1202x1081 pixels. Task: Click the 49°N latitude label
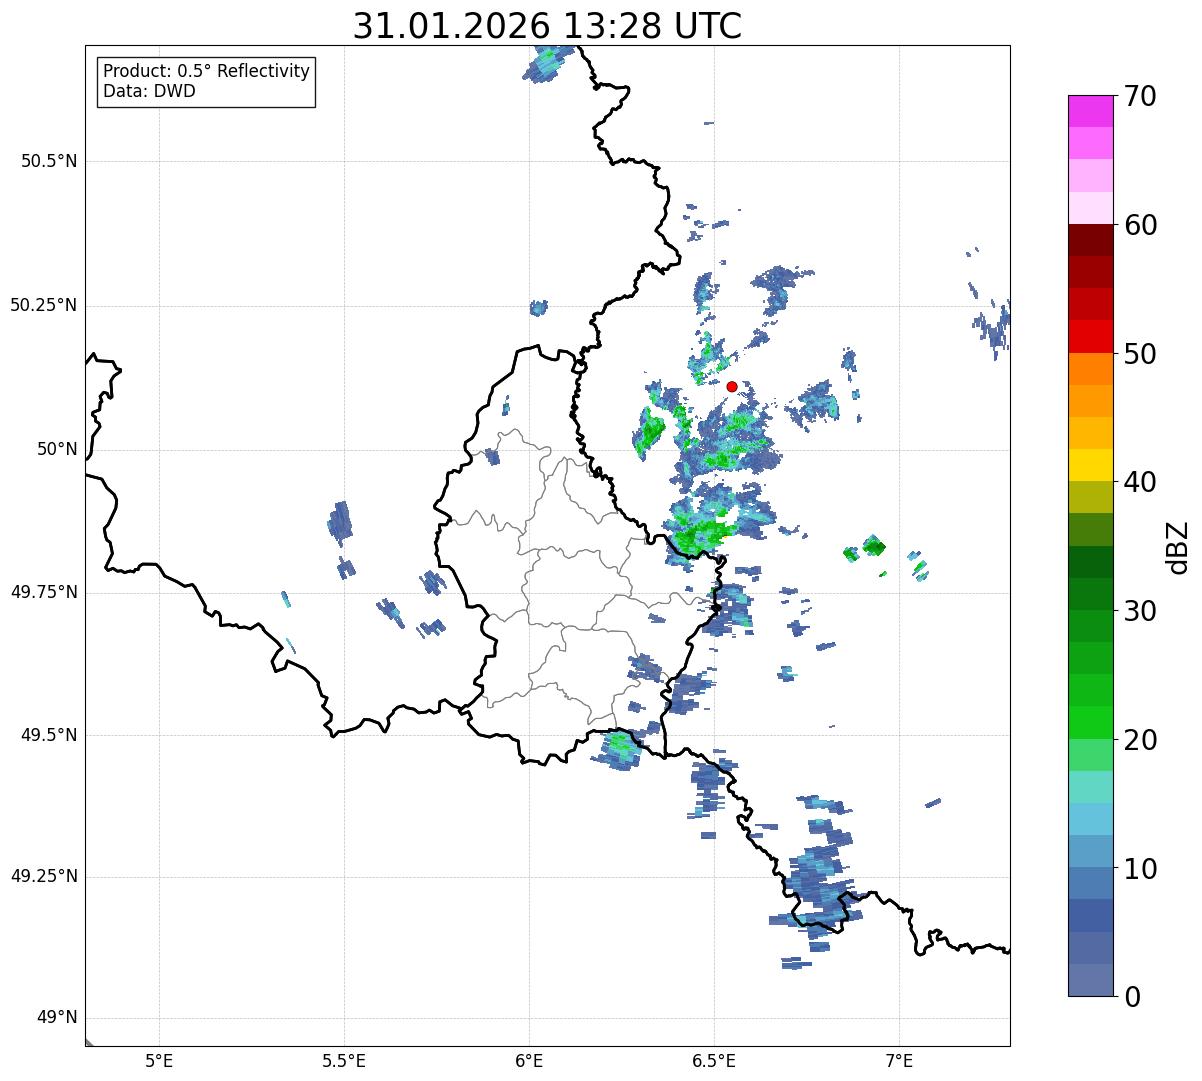(x=56, y=1018)
